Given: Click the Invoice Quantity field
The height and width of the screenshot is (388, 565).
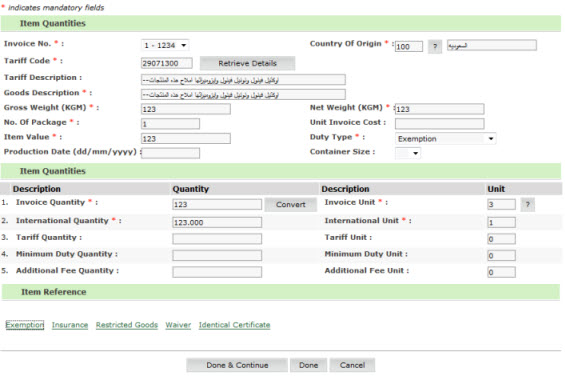Looking at the screenshot, I should pyautogui.click(x=217, y=205).
